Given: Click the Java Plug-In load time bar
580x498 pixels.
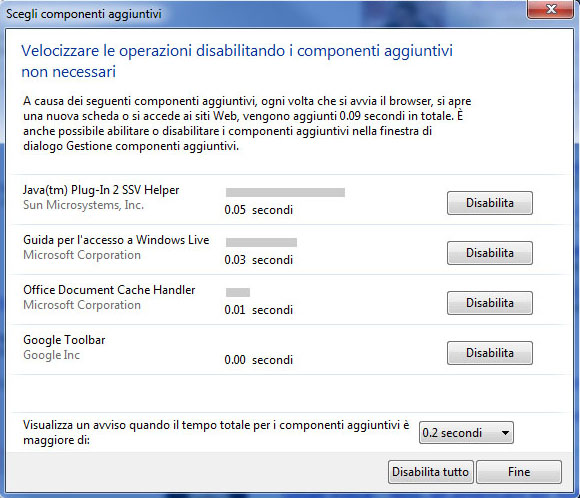Looking at the screenshot, I should click(285, 192).
